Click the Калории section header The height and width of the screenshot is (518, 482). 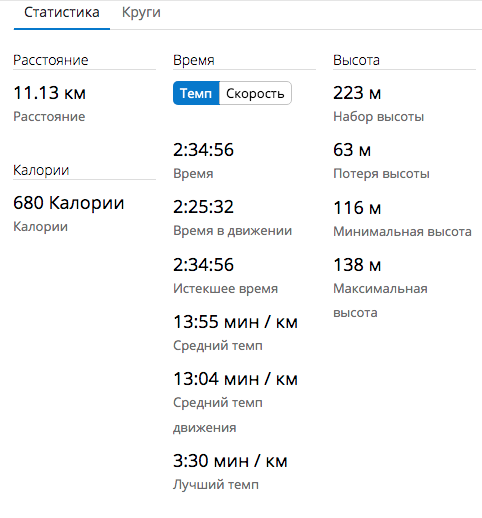tap(41, 170)
